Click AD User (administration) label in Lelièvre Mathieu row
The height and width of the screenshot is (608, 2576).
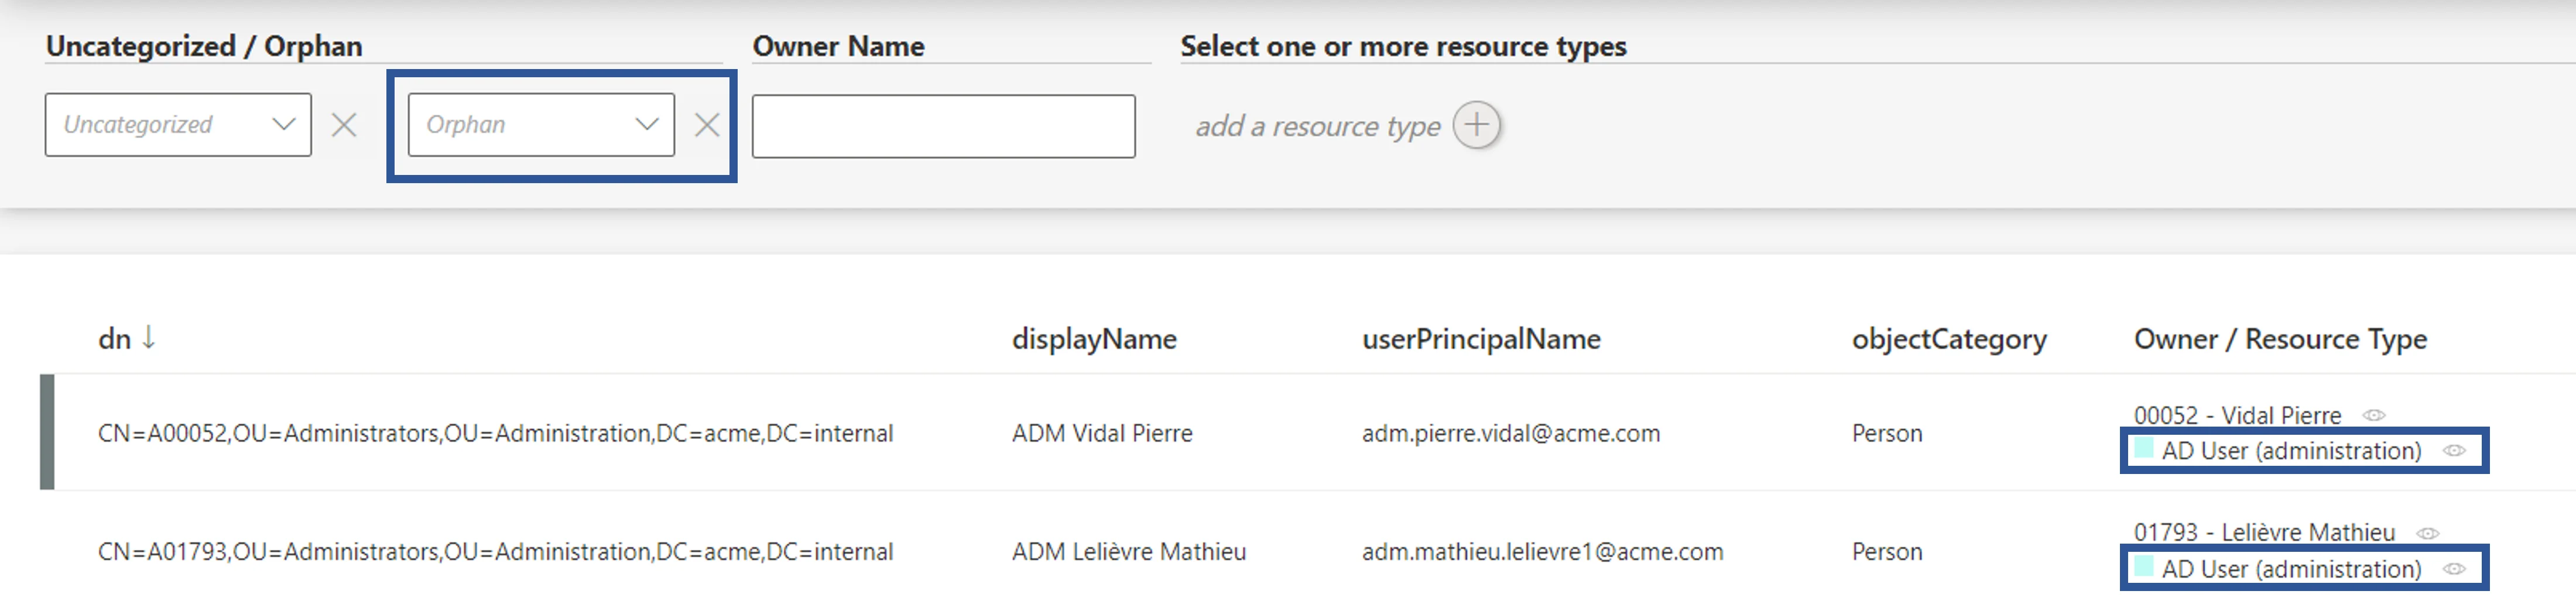point(2291,569)
